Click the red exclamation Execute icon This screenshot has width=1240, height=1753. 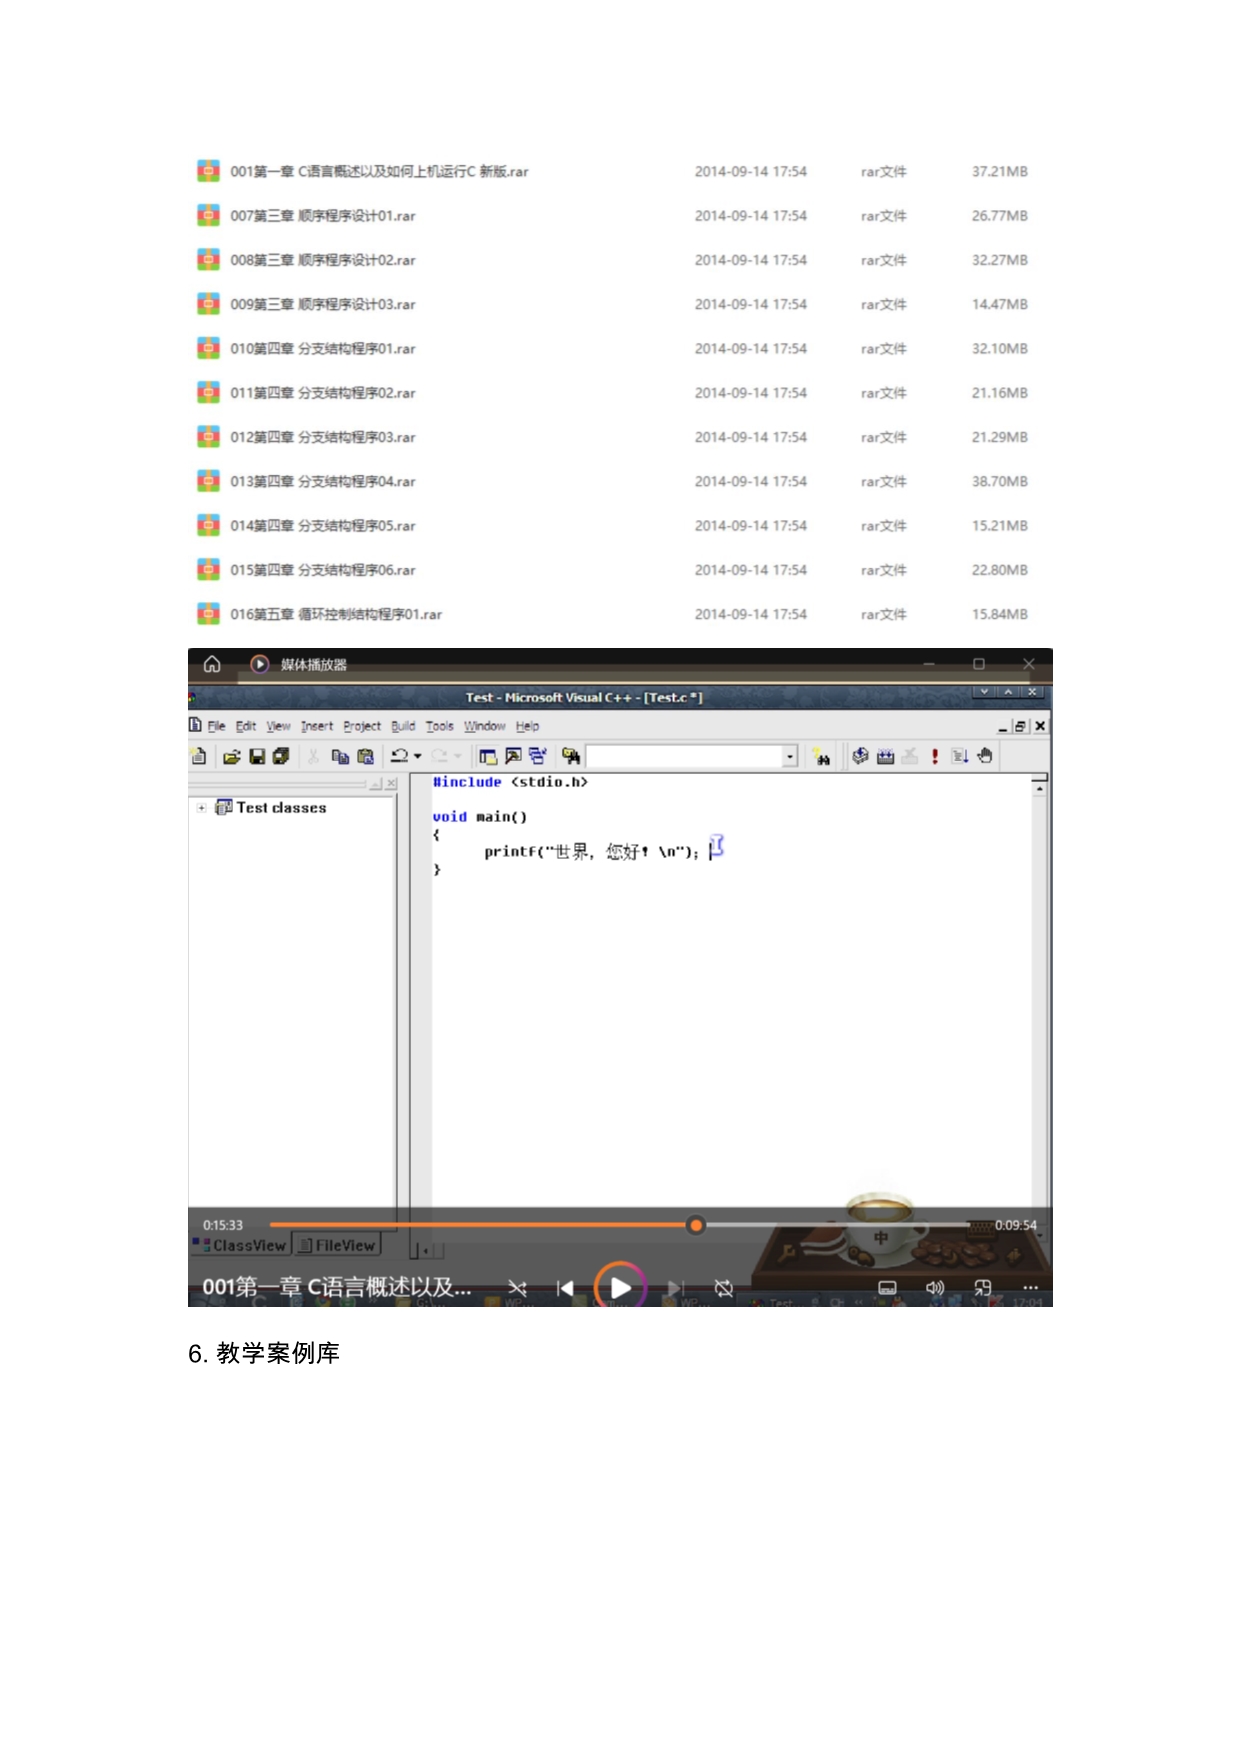[935, 757]
